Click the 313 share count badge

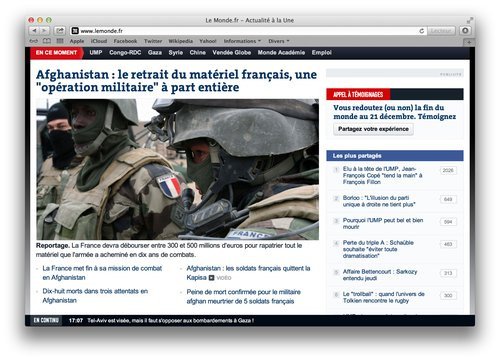[x=448, y=273]
